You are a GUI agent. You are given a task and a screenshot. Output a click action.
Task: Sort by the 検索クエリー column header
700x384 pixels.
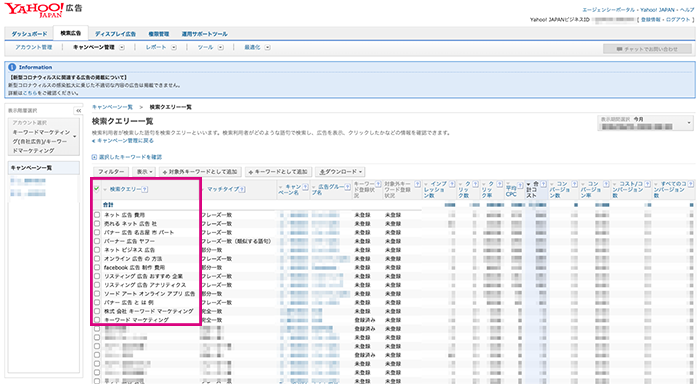tap(125, 189)
